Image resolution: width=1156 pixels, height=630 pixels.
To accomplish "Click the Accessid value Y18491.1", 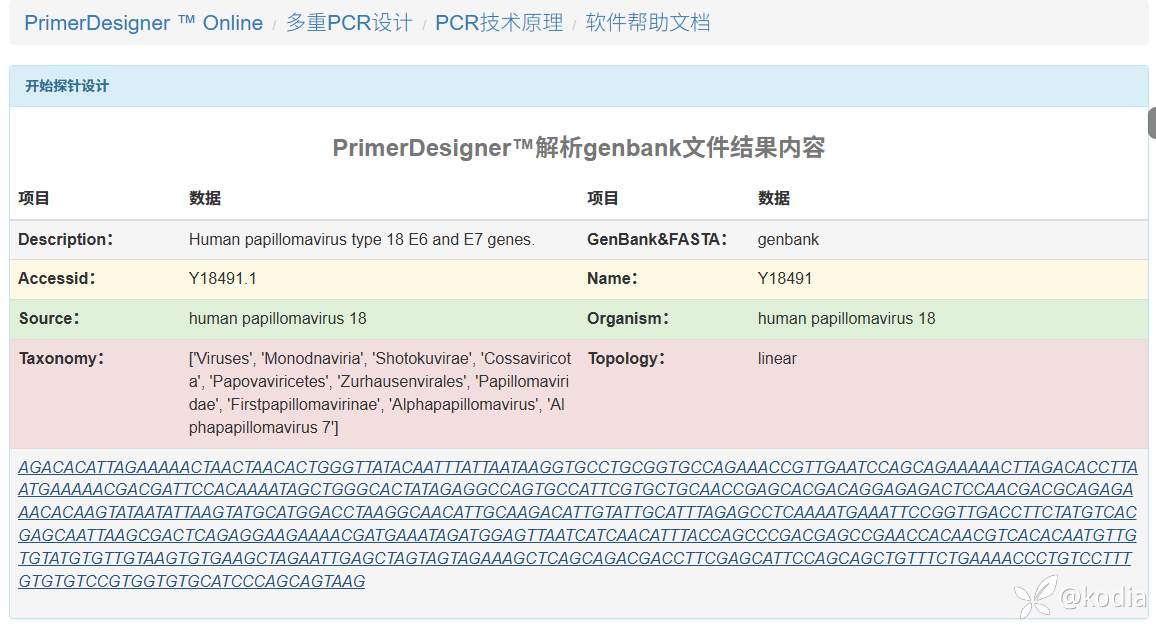I will coord(222,279).
